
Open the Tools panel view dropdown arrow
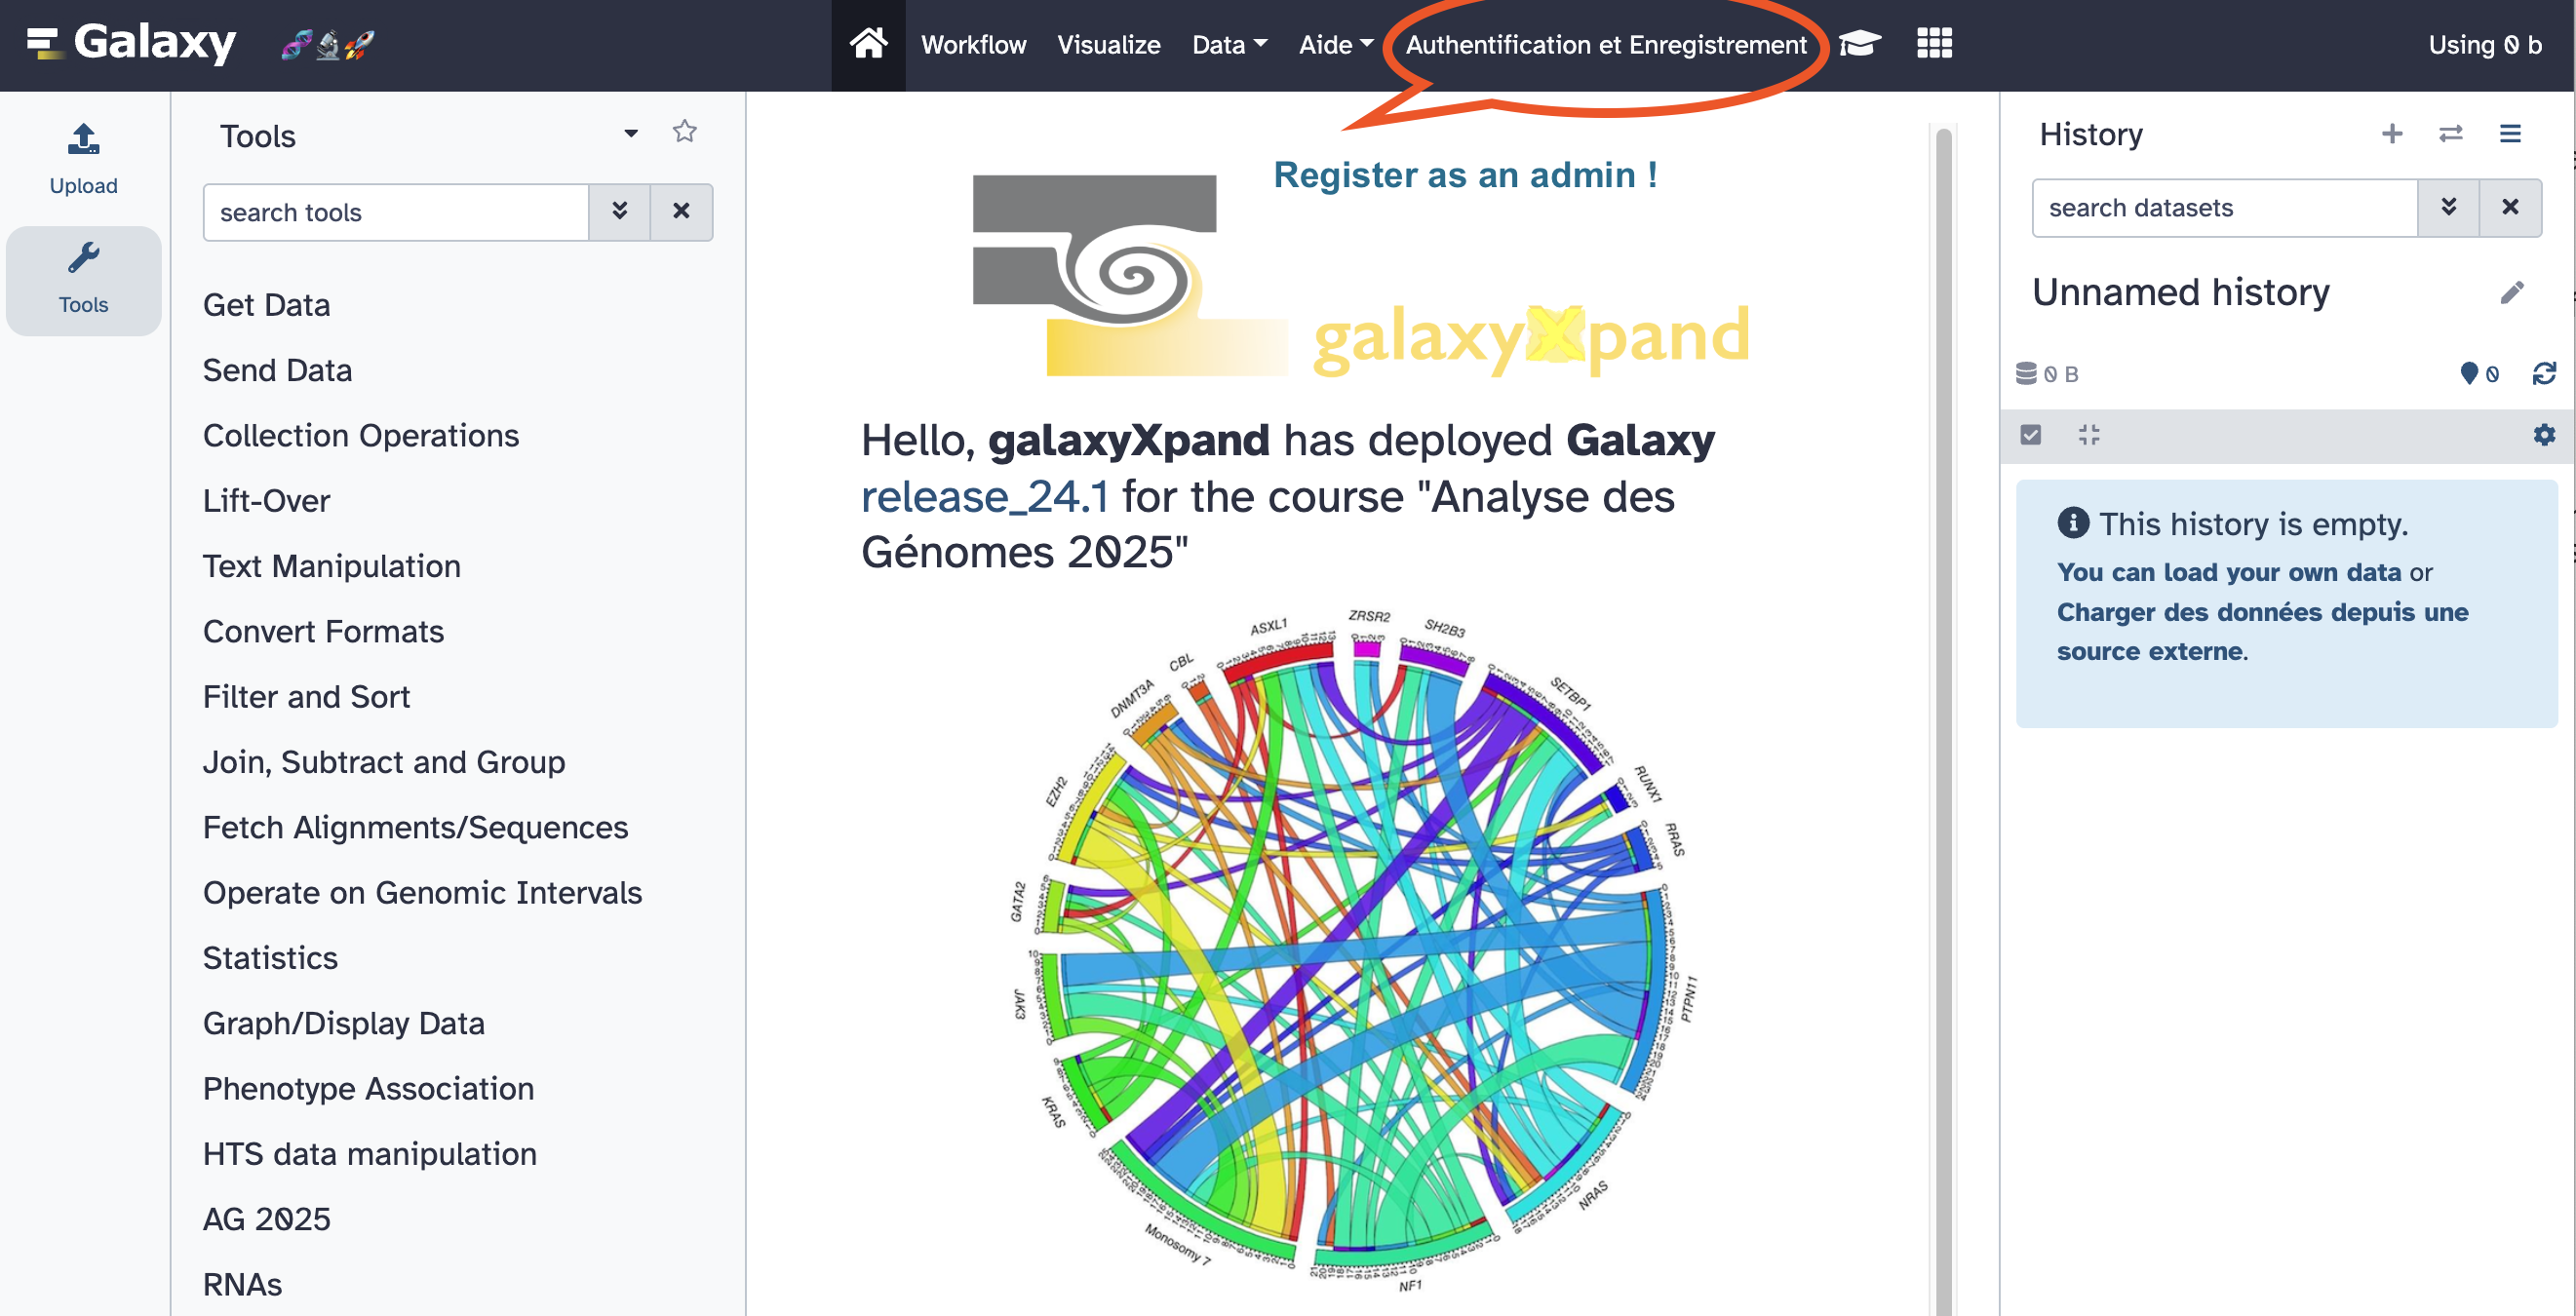(x=630, y=134)
